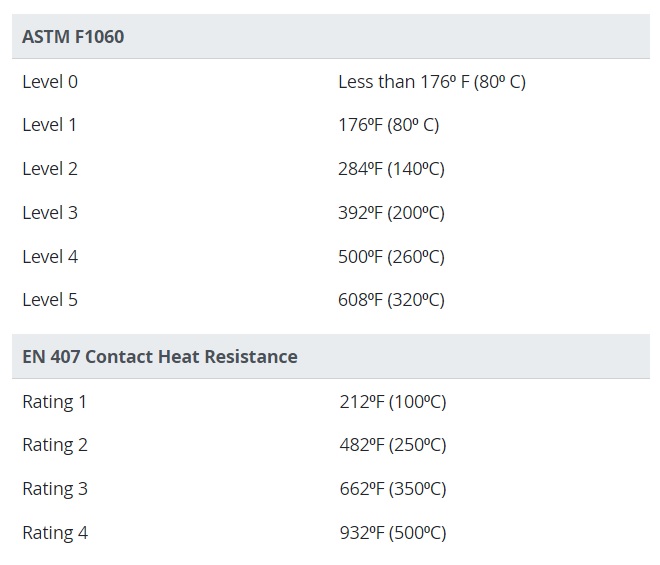Viewport: 660px width, 565px height.
Task: Click the Level 1 row label
Action: pyautogui.click(x=50, y=125)
